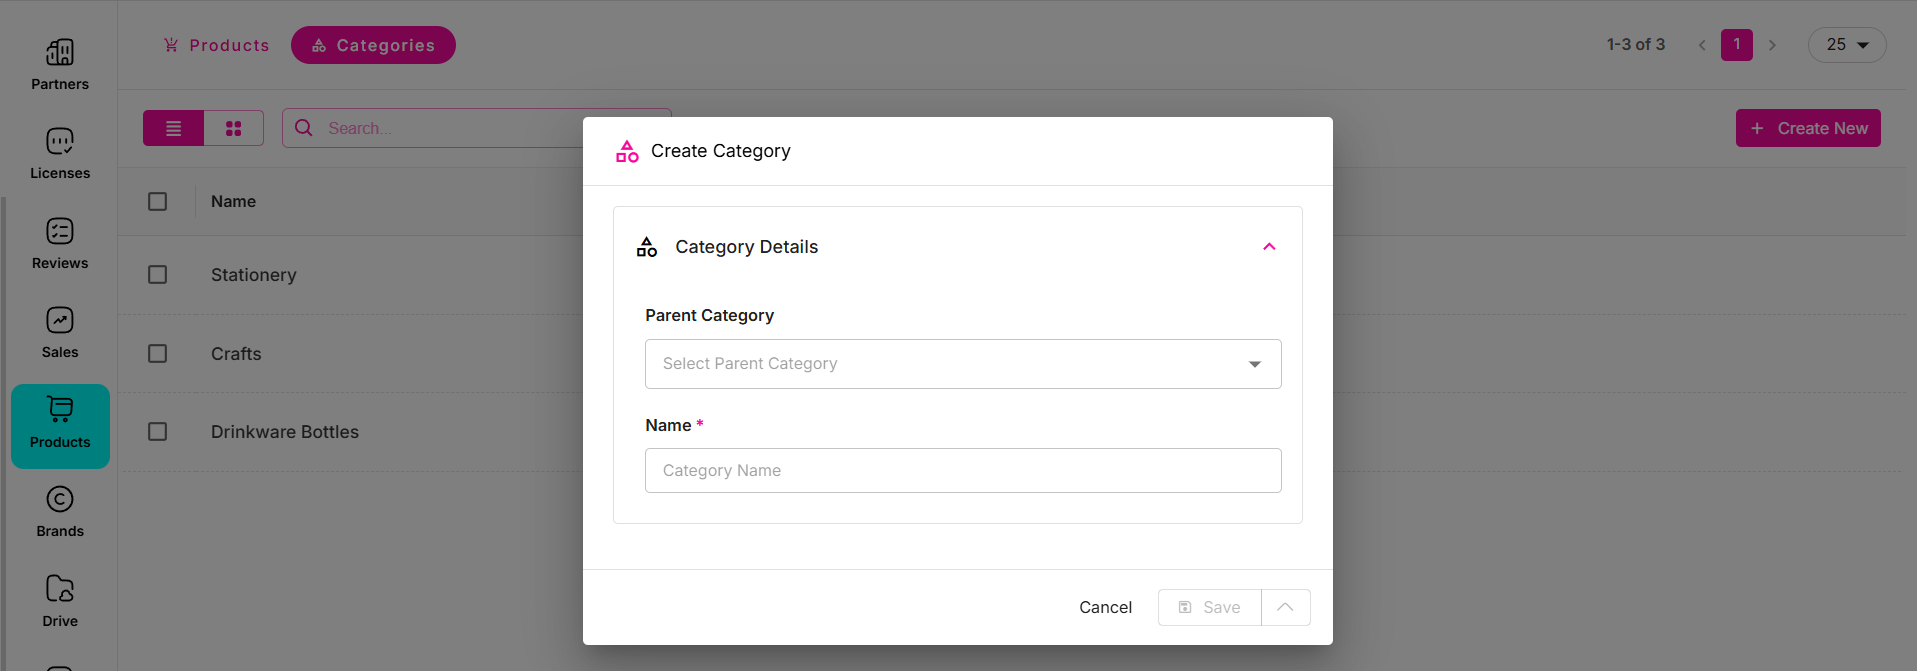This screenshot has width=1917, height=671.
Task: Check the Drinkware Bottles row checkbox
Action: click(x=157, y=431)
